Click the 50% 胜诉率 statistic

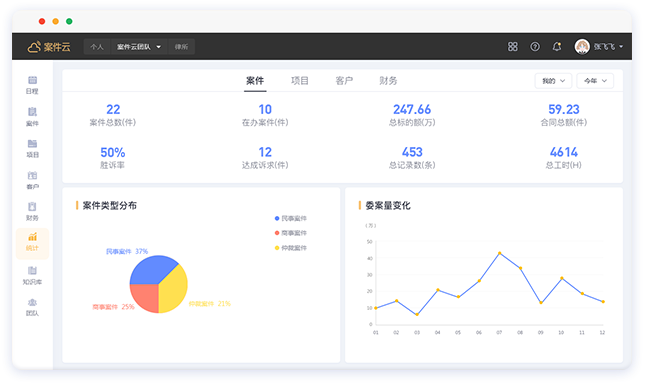[113, 158]
